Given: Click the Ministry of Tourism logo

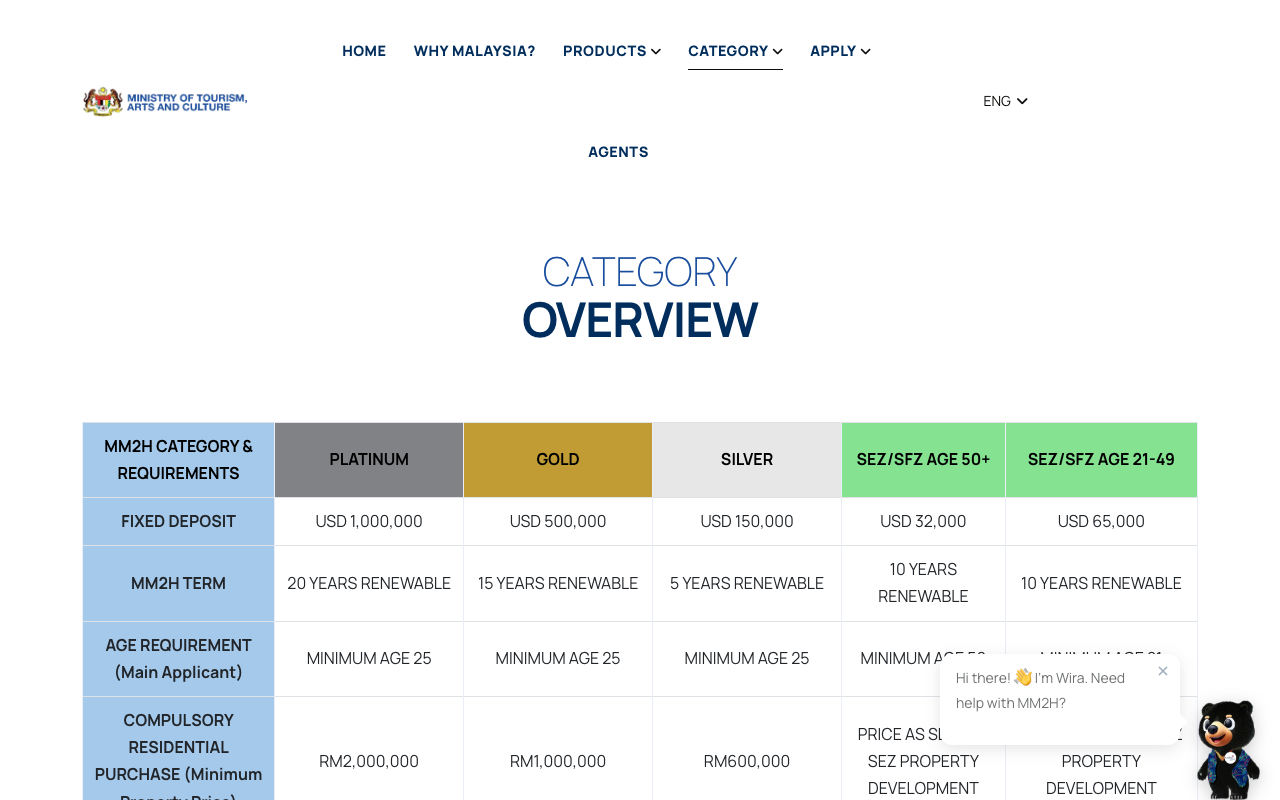Looking at the screenshot, I should click(165, 101).
